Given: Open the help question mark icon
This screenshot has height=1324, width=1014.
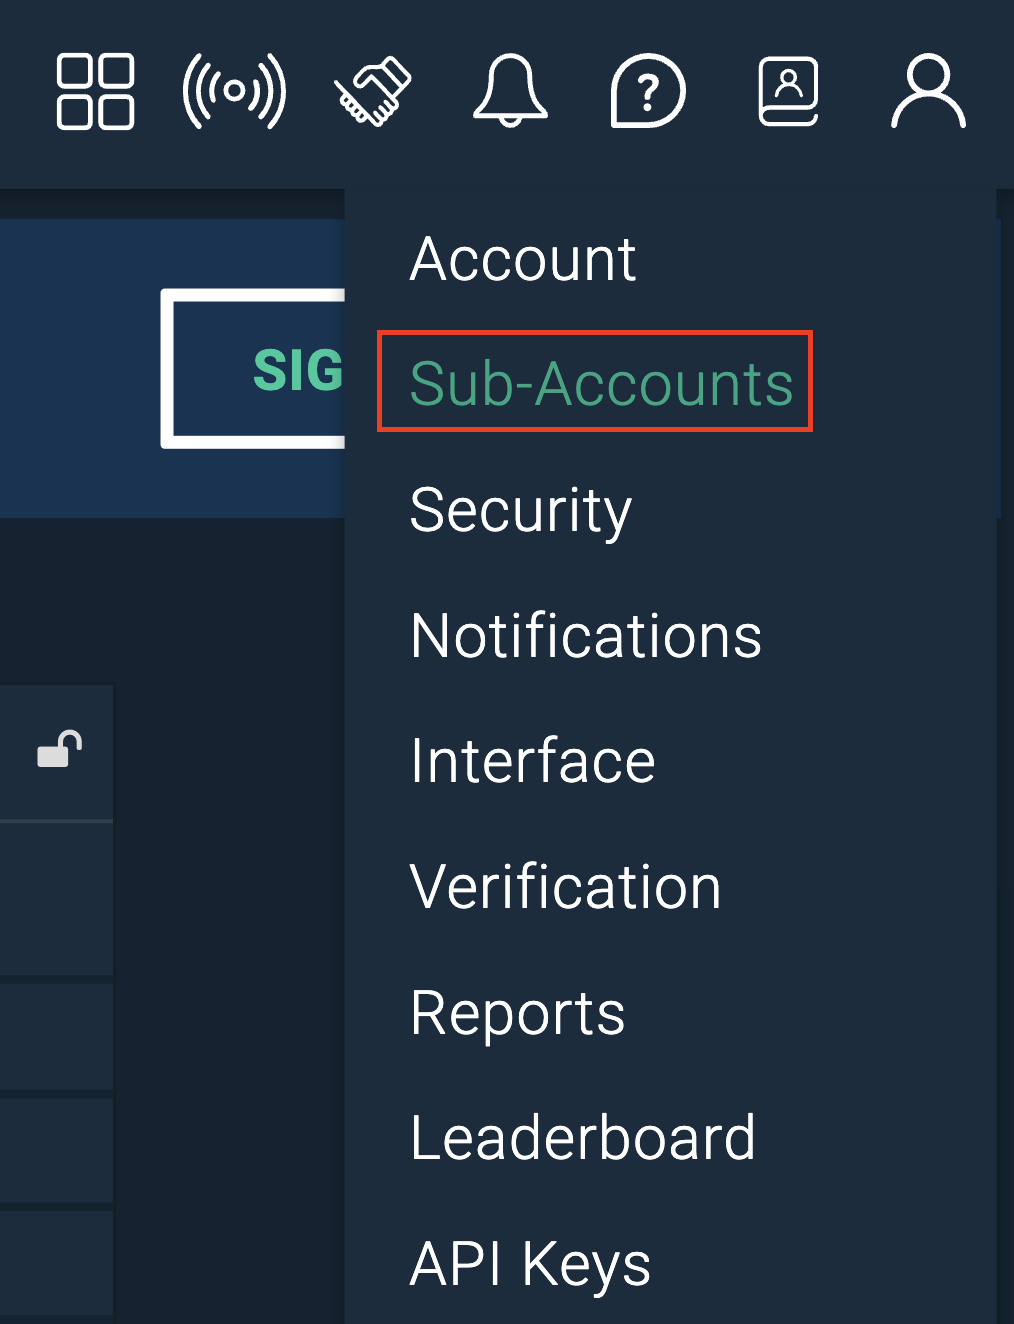Looking at the screenshot, I should tap(648, 92).
